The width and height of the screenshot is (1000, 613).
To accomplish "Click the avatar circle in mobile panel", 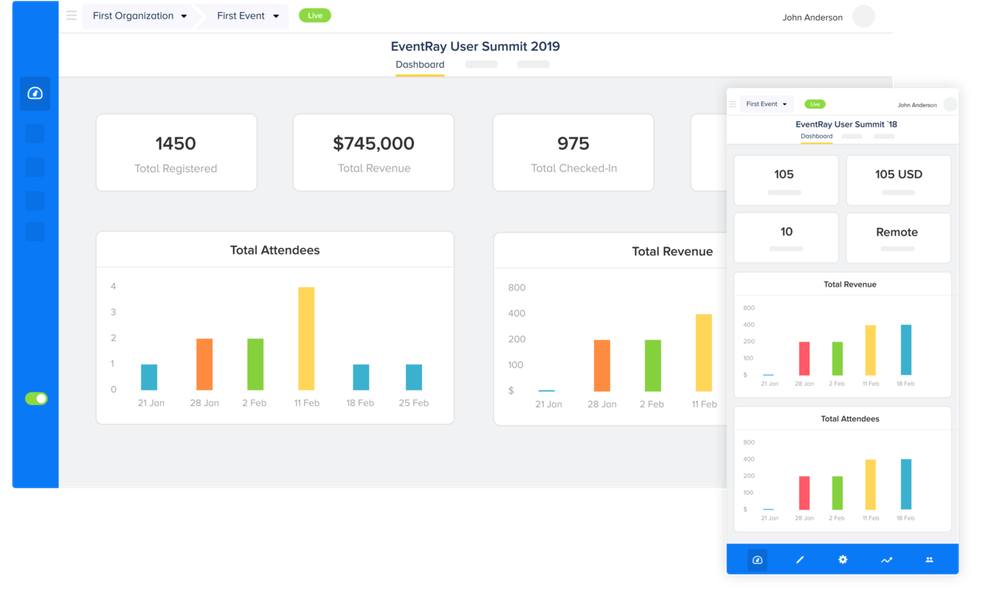I will [950, 104].
